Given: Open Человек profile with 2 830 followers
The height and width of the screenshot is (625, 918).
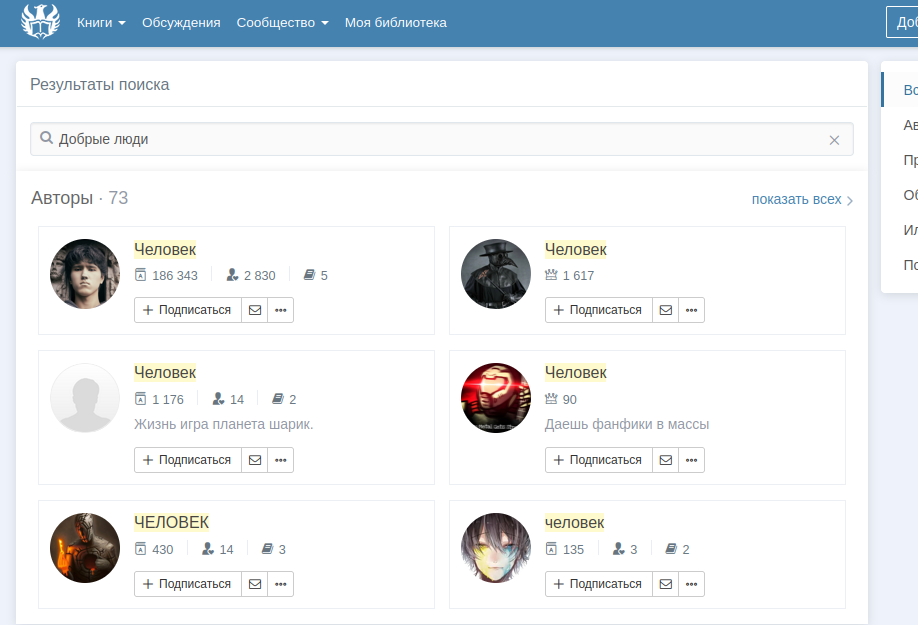Looking at the screenshot, I should point(165,250).
